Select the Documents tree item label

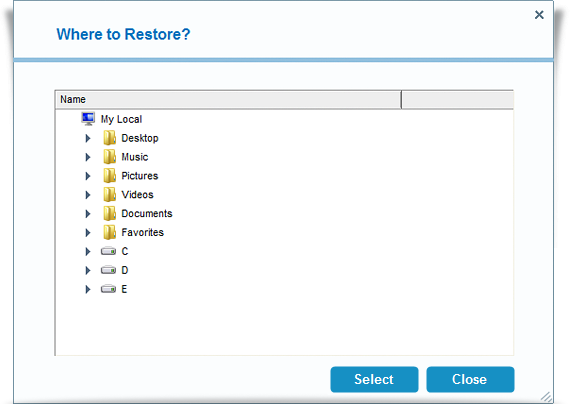147,213
